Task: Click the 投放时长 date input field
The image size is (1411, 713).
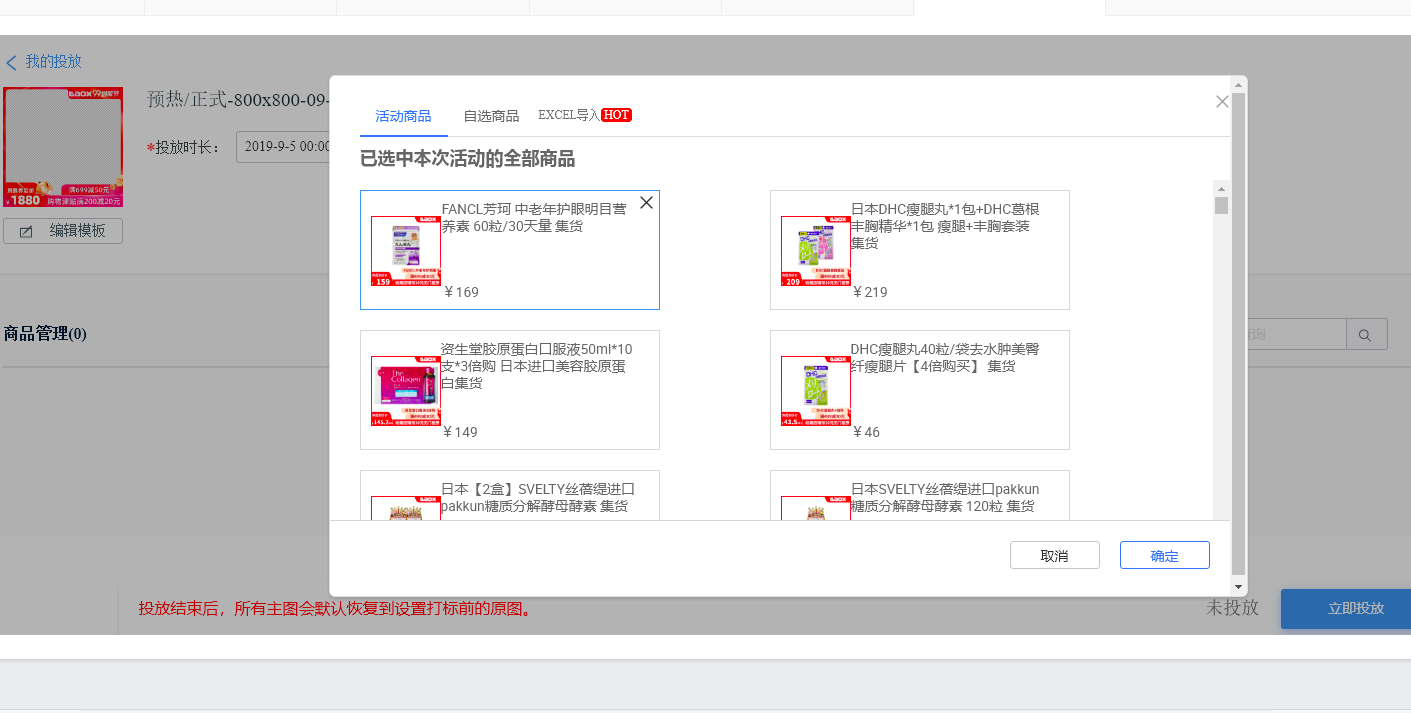Action: [x=284, y=147]
